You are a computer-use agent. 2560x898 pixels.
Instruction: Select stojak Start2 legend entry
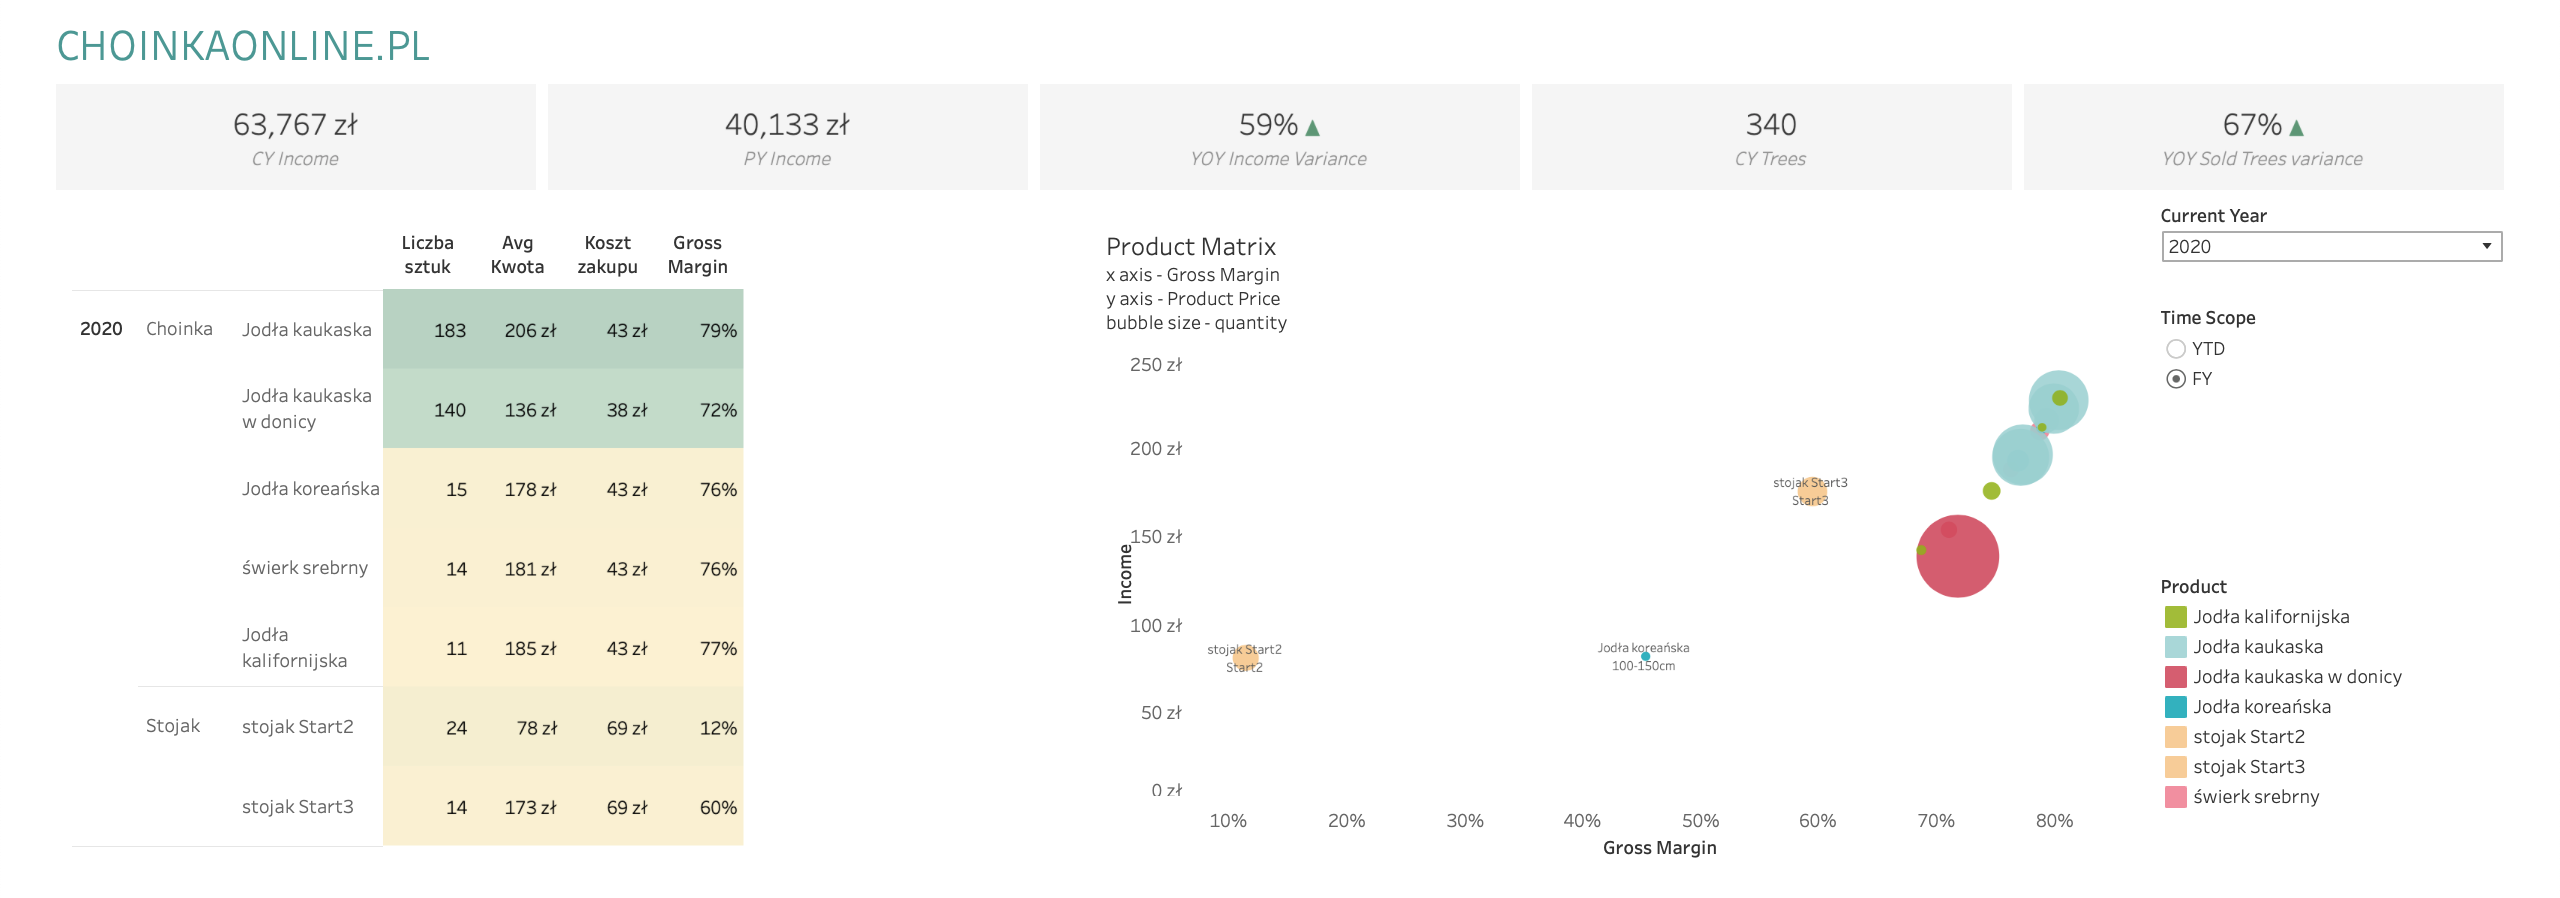[x=2248, y=737]
